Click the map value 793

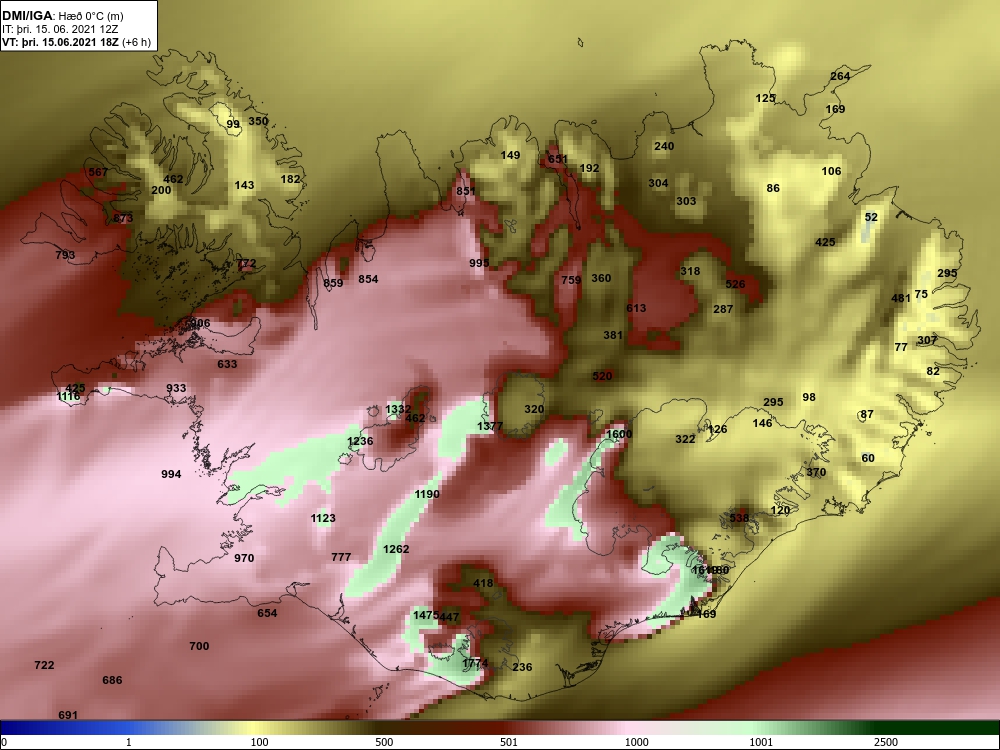(65, 255)
